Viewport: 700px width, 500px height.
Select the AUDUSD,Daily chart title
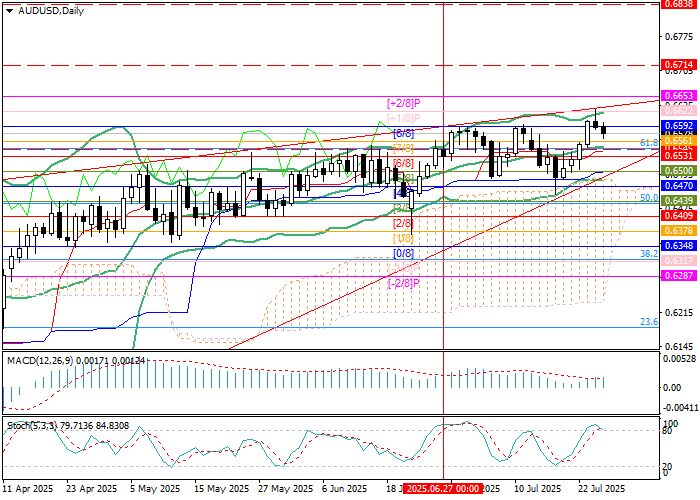[51, 11]
